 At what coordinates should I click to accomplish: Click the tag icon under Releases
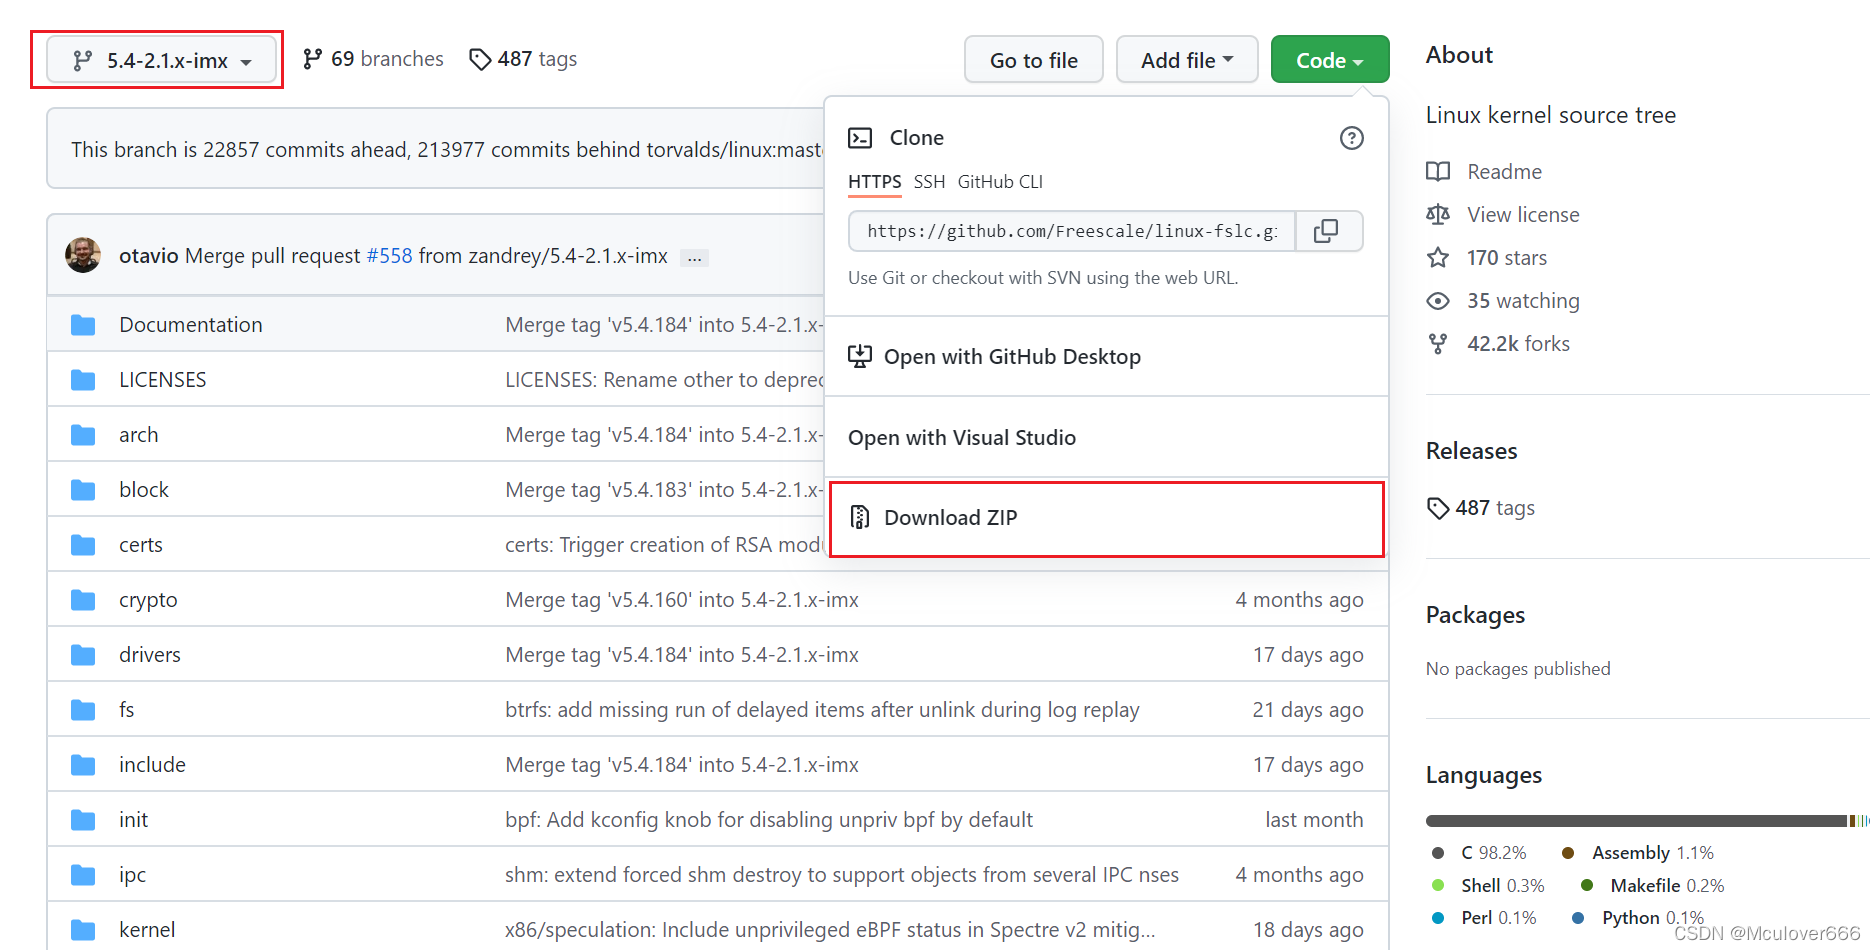pyautogui.click(x=1438, y=508)
